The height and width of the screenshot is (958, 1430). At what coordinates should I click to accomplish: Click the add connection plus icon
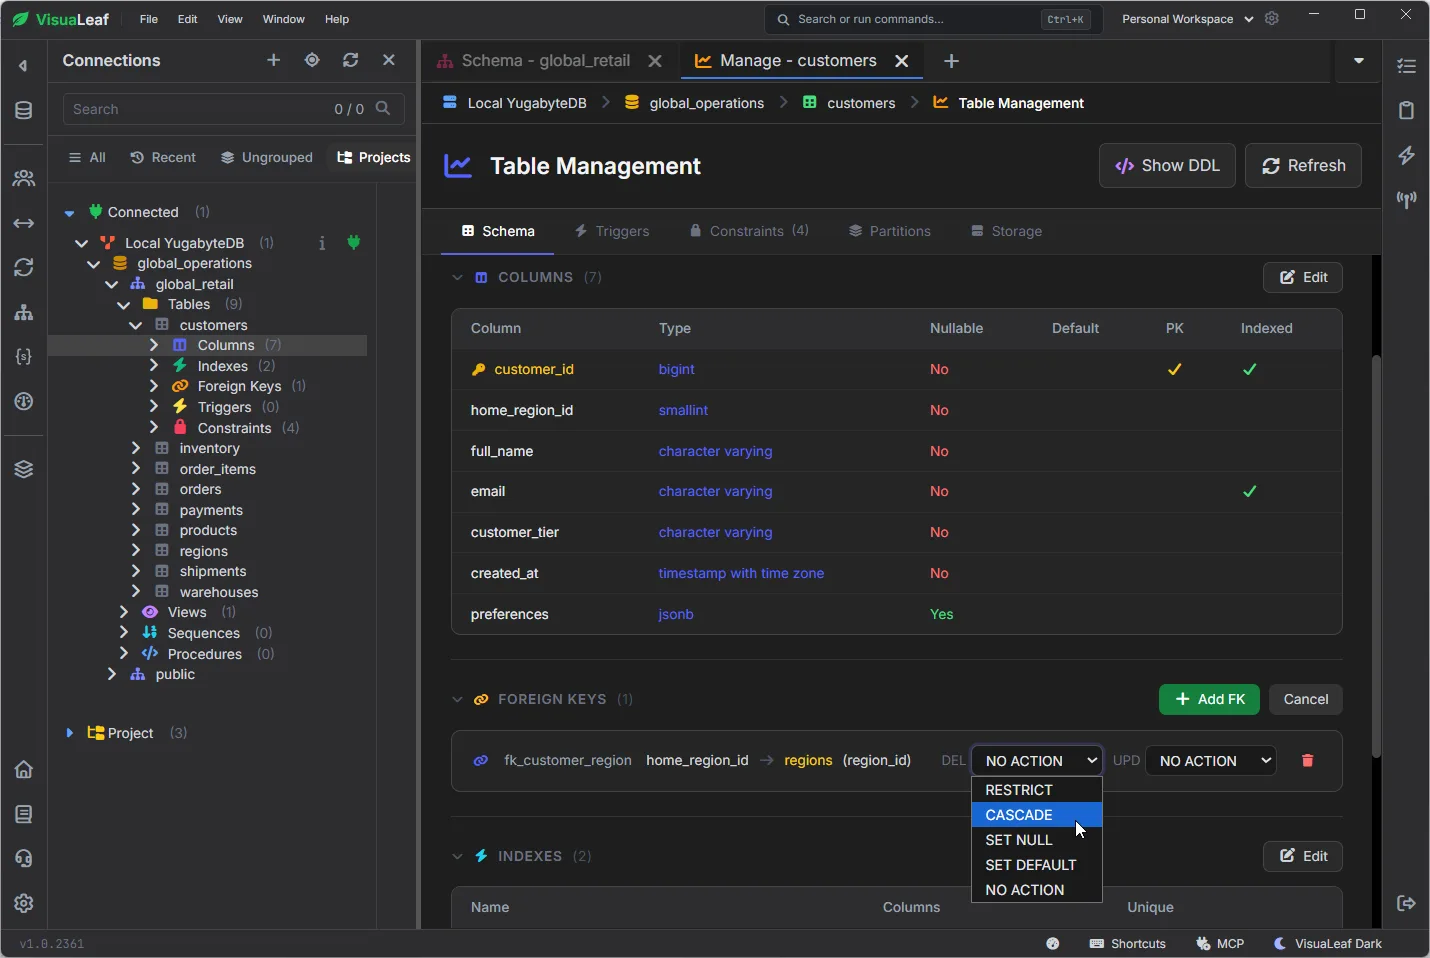click(x=273, y=60)
